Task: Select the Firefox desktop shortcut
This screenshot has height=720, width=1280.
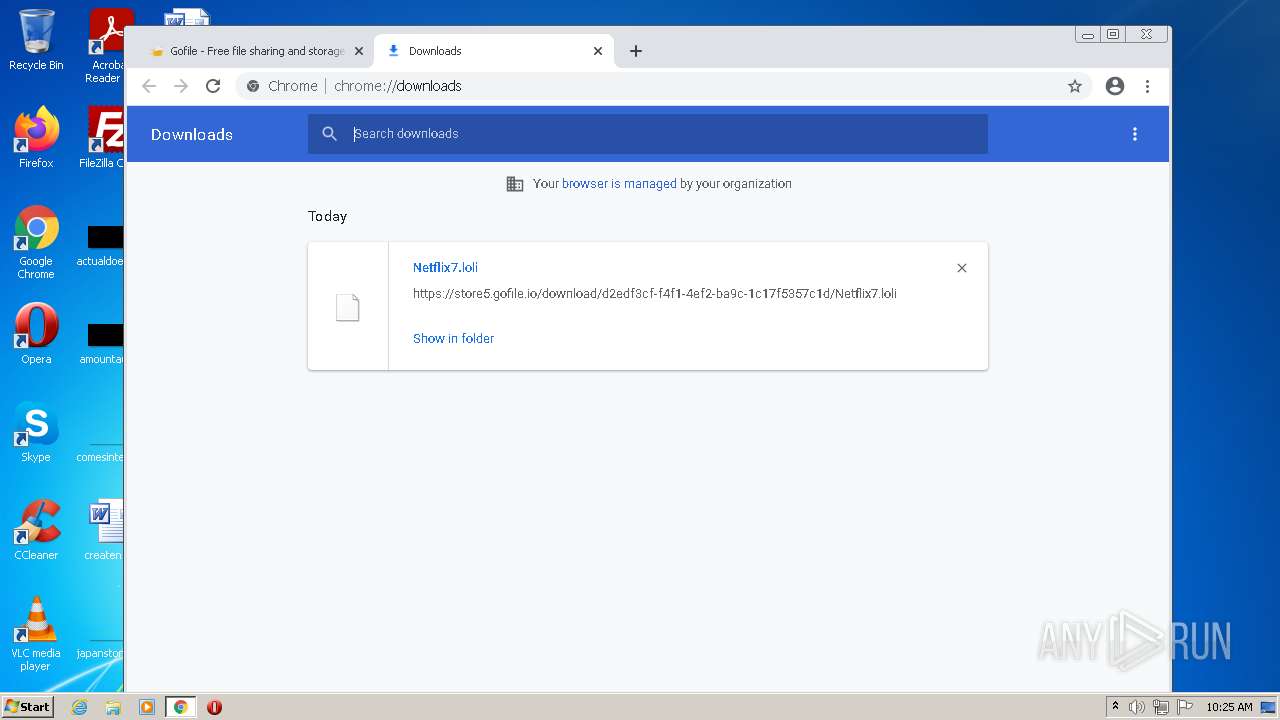Action: pos(36,138)
